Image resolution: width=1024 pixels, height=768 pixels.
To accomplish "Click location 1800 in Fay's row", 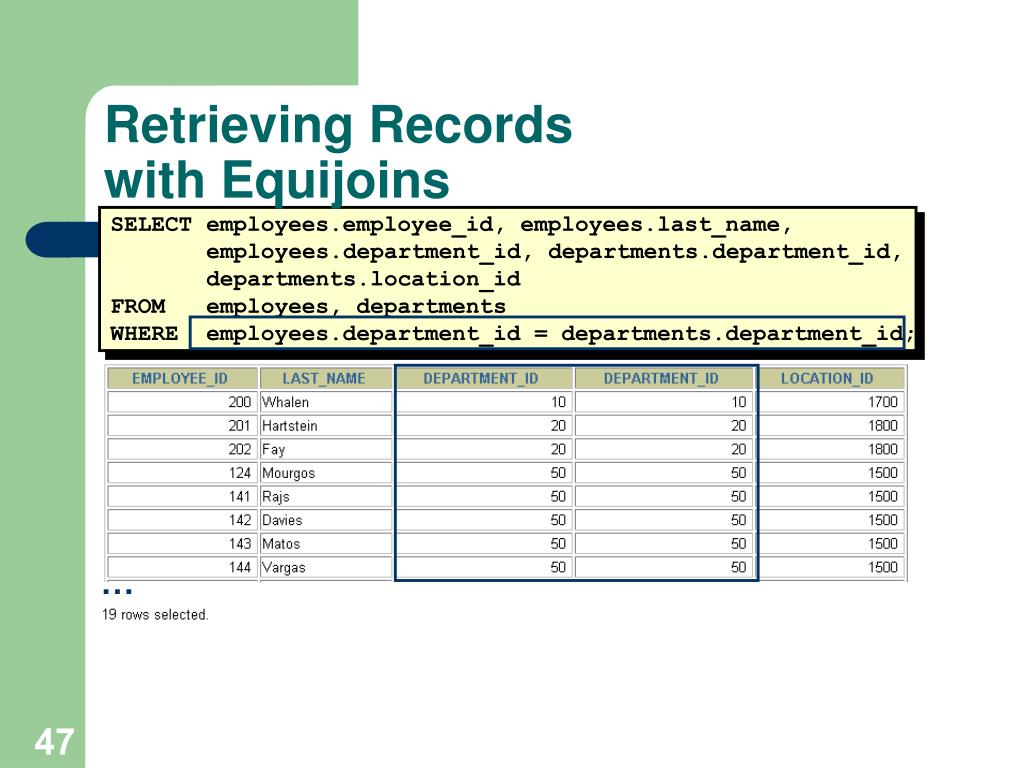I will click(831, 449).
